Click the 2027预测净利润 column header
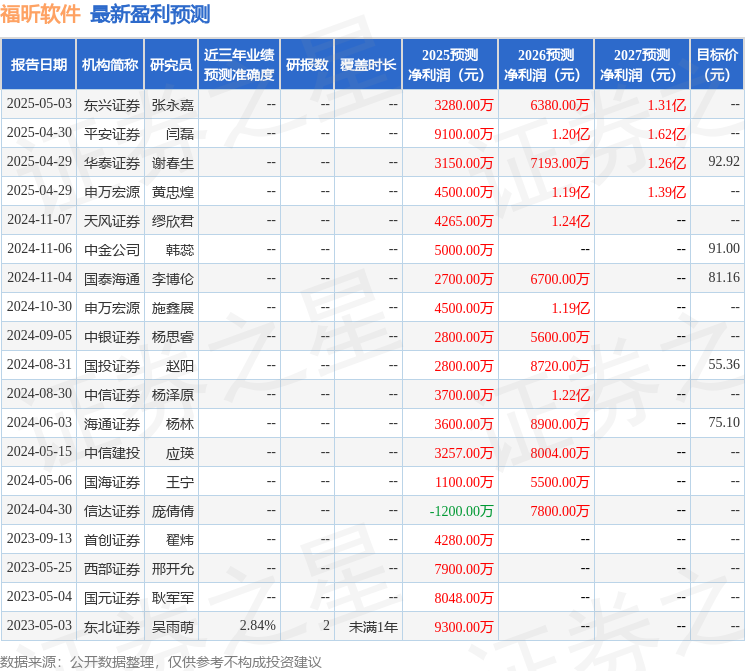Image resolution: width=745 pixels, height=671 pixels. (642, 65)
